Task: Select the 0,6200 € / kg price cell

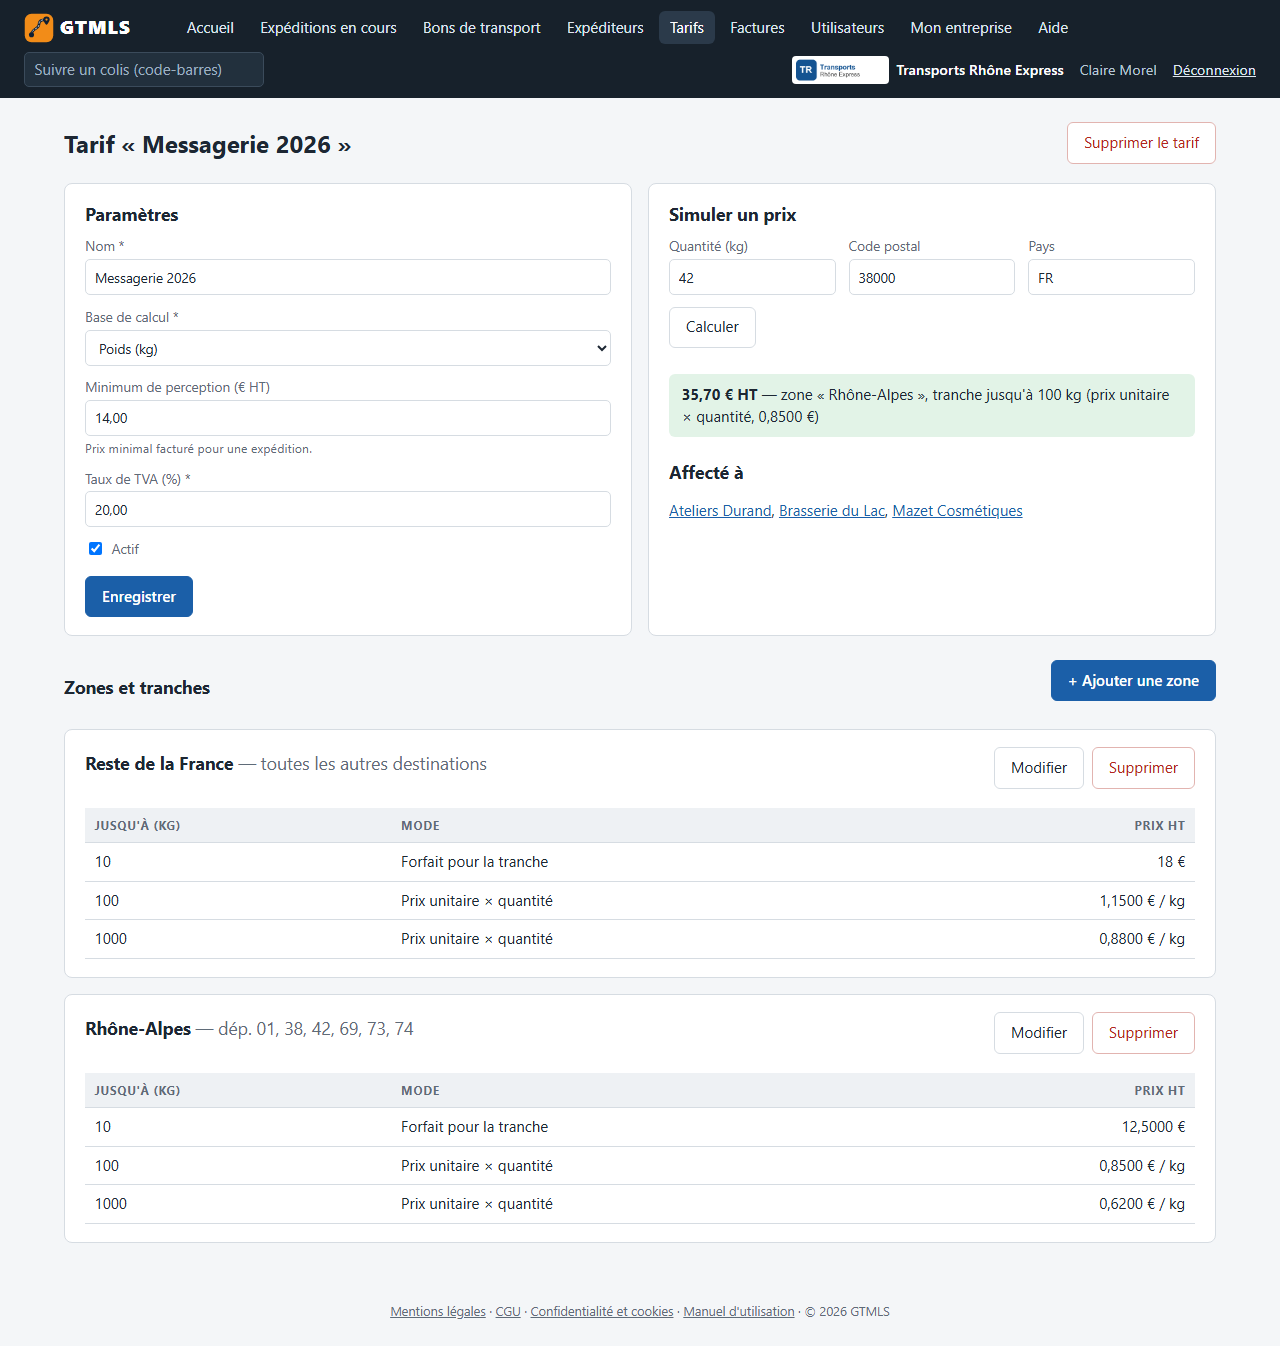Action: [1142, 1204]
